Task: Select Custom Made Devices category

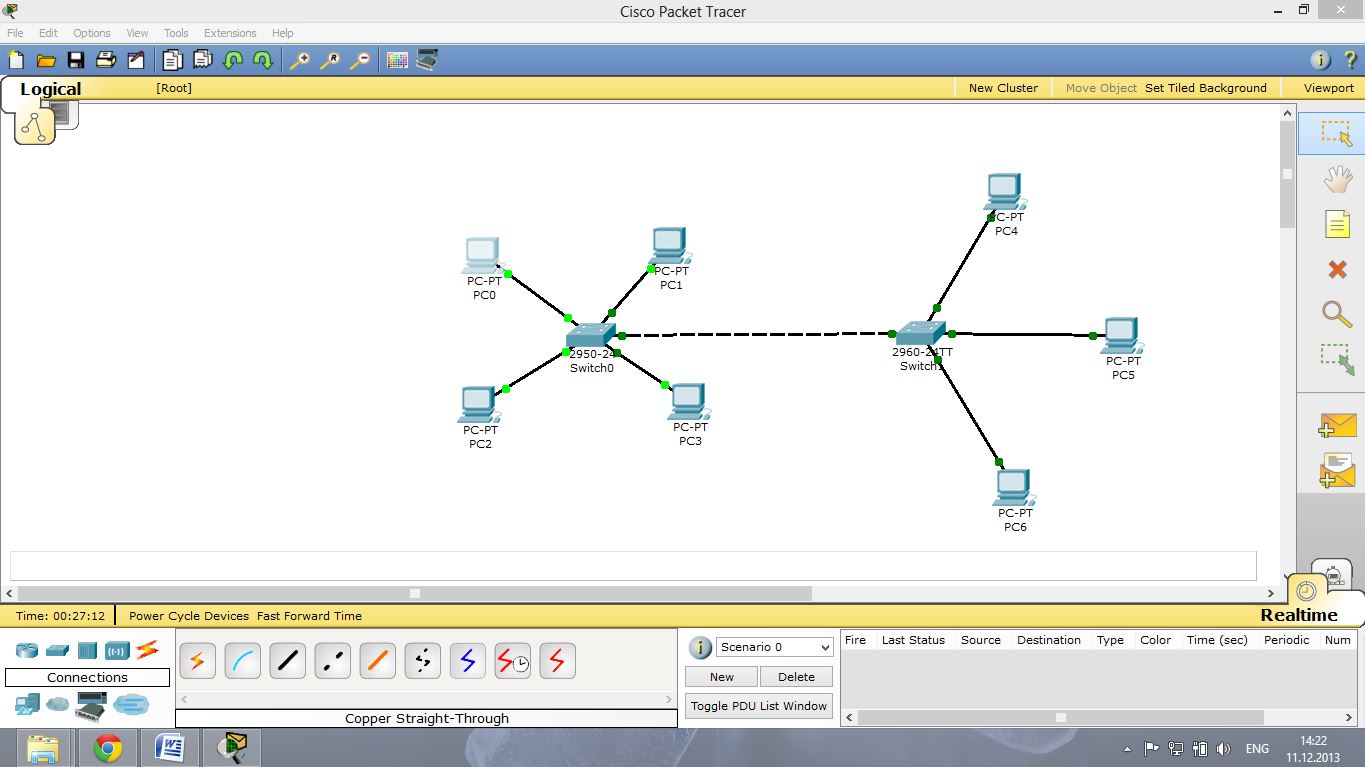Action: [x=90, y=705]
